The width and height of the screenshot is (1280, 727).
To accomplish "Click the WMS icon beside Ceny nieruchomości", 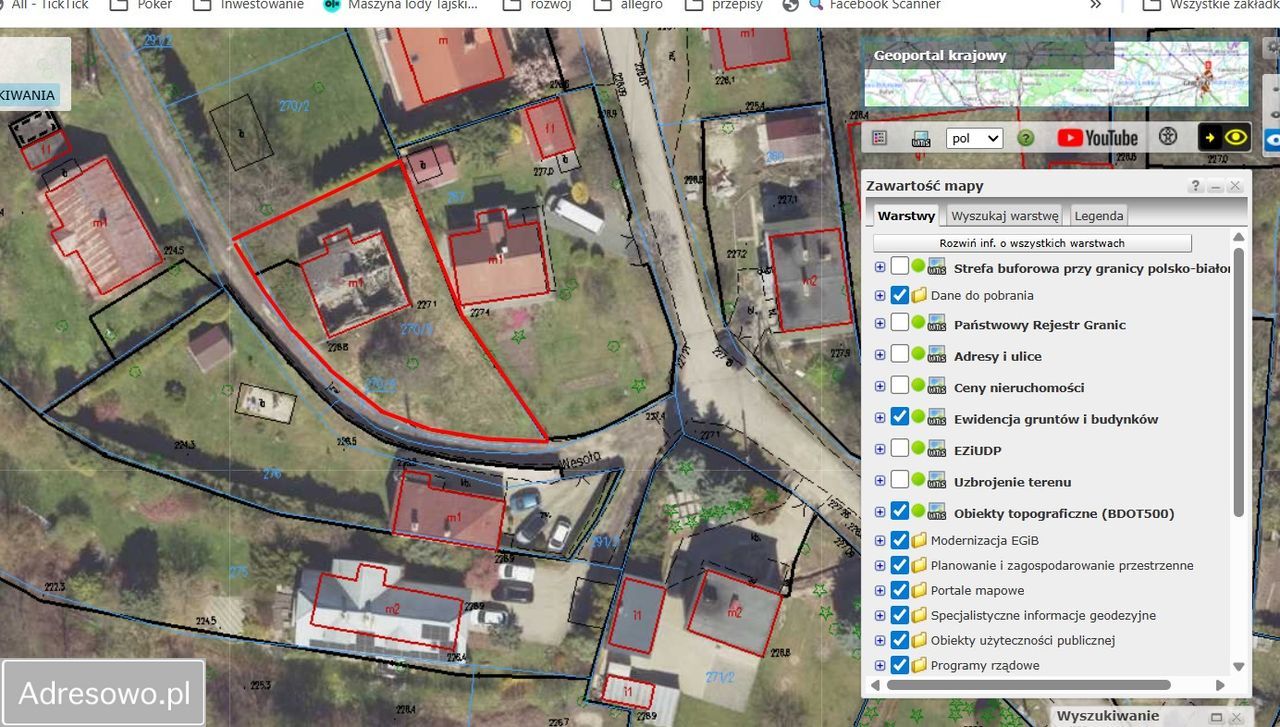I will coord(937,386).
